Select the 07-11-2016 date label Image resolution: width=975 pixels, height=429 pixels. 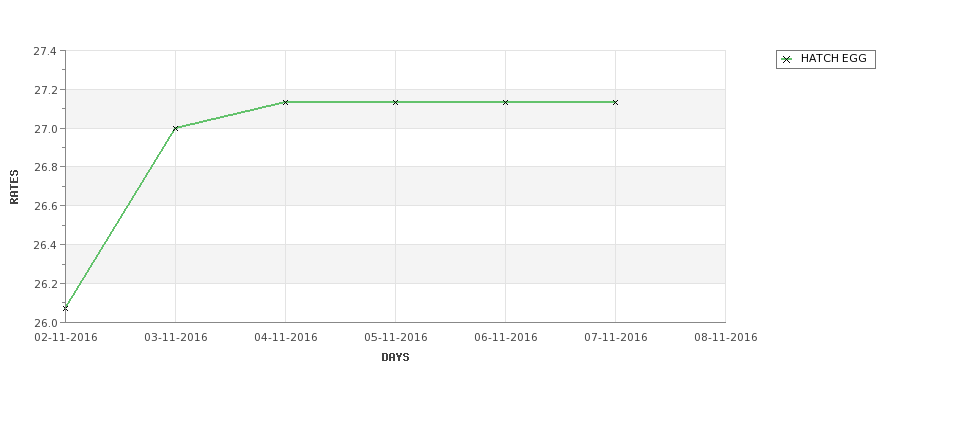[616, 338]
